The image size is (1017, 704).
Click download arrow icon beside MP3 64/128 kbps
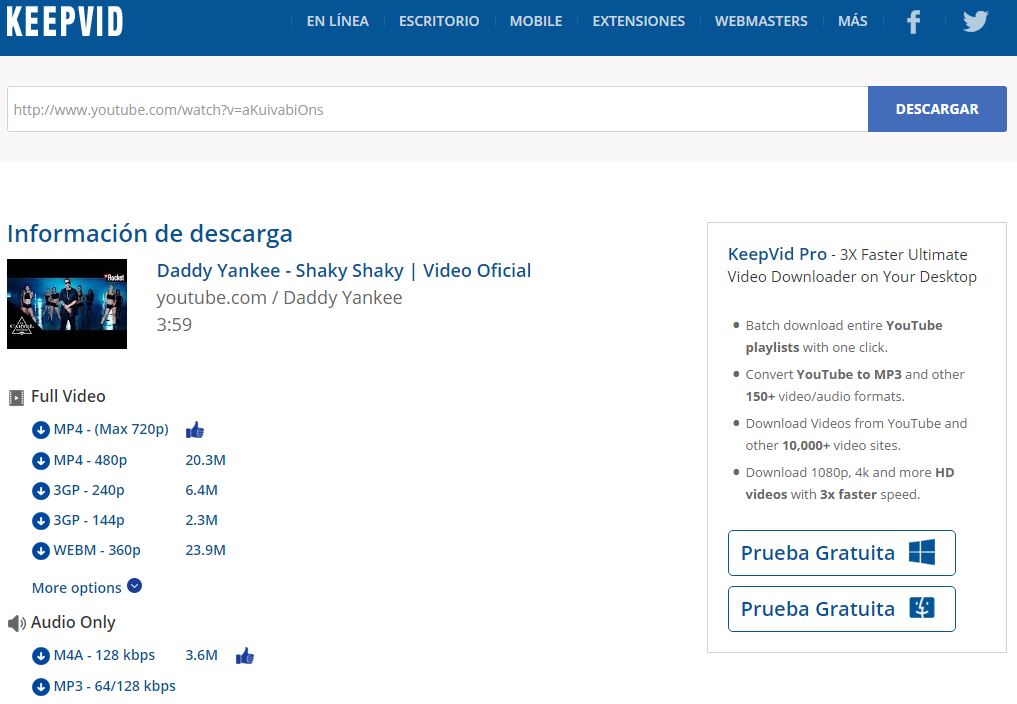(x=41, y=686)
